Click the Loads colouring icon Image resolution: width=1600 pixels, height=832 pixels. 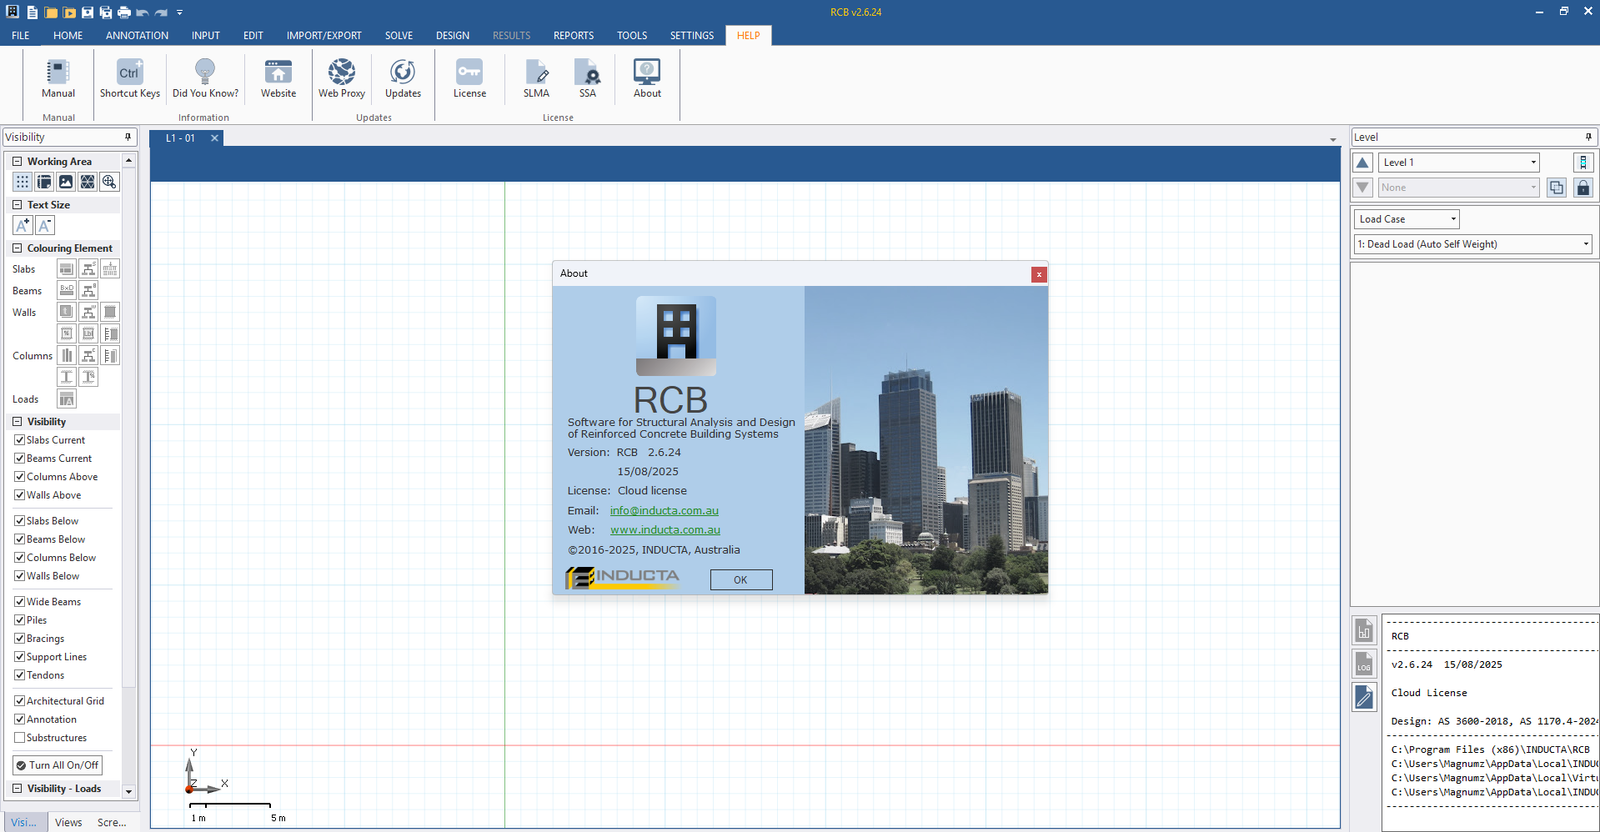(66, 399)
